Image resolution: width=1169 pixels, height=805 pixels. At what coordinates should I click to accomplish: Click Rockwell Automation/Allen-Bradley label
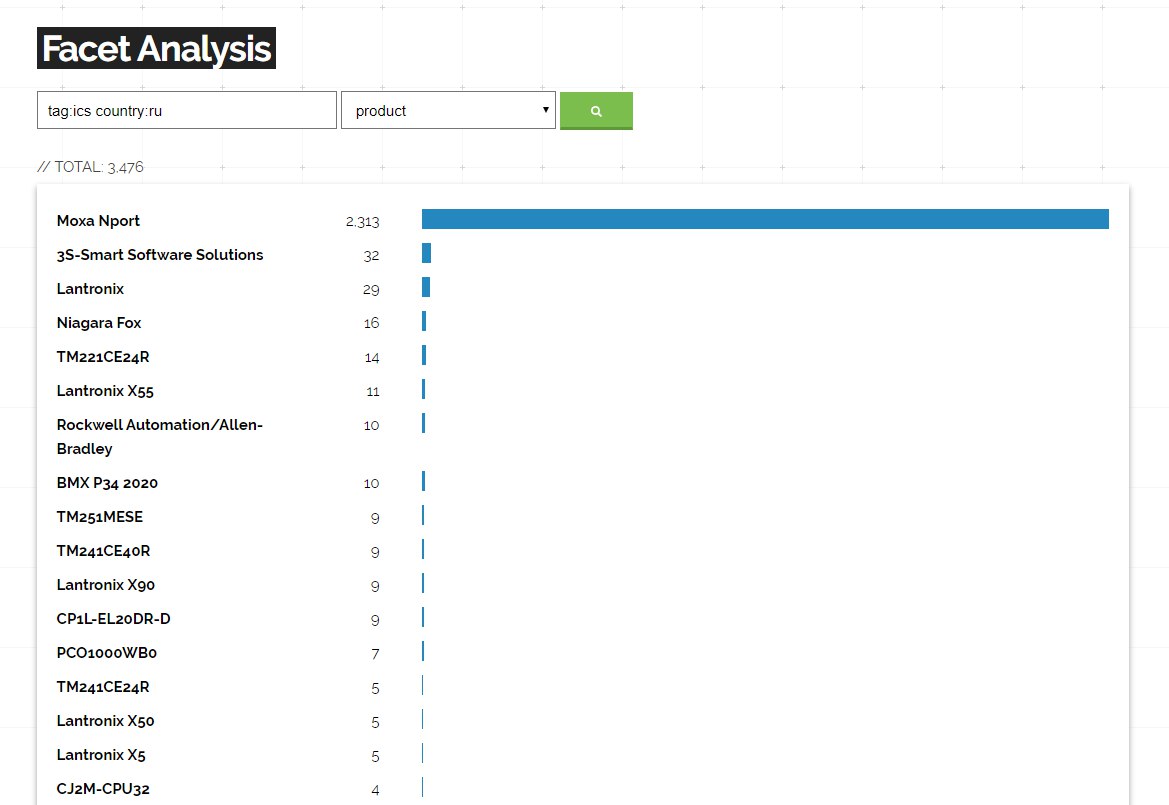160,436
